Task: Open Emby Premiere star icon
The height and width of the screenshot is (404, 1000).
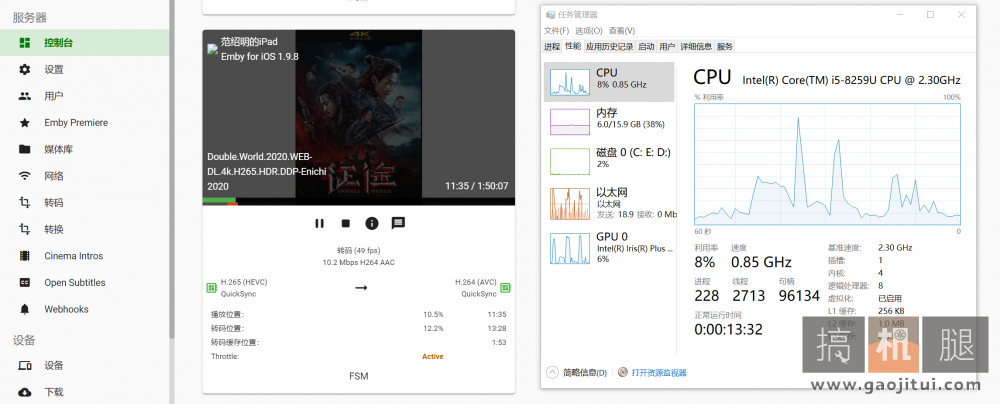Action: point(25,123)
